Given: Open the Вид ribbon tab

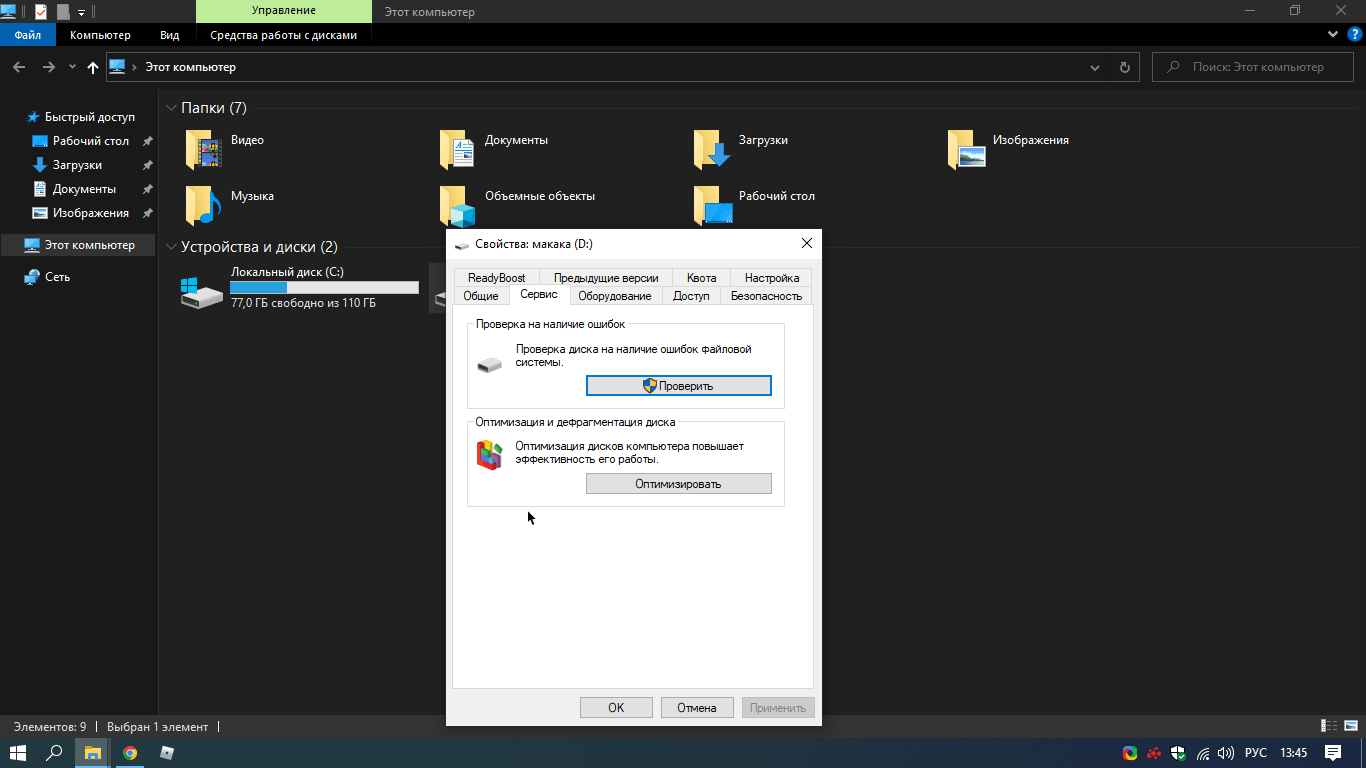Looking at the screenshot, I should tap(170, 35).
